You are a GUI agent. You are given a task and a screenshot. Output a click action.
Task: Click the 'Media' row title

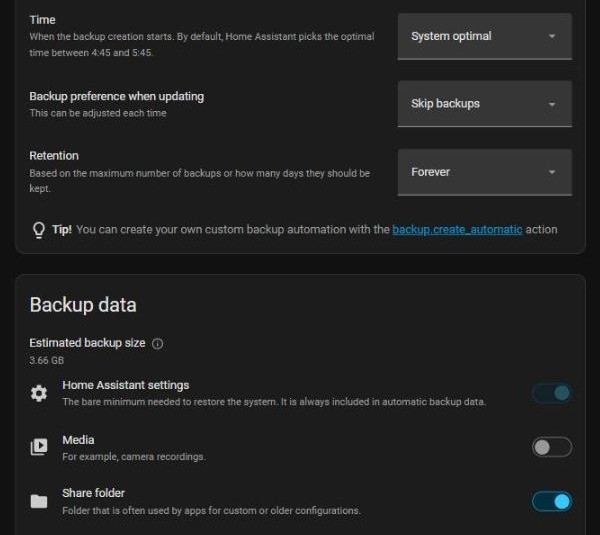coord(78,440)
